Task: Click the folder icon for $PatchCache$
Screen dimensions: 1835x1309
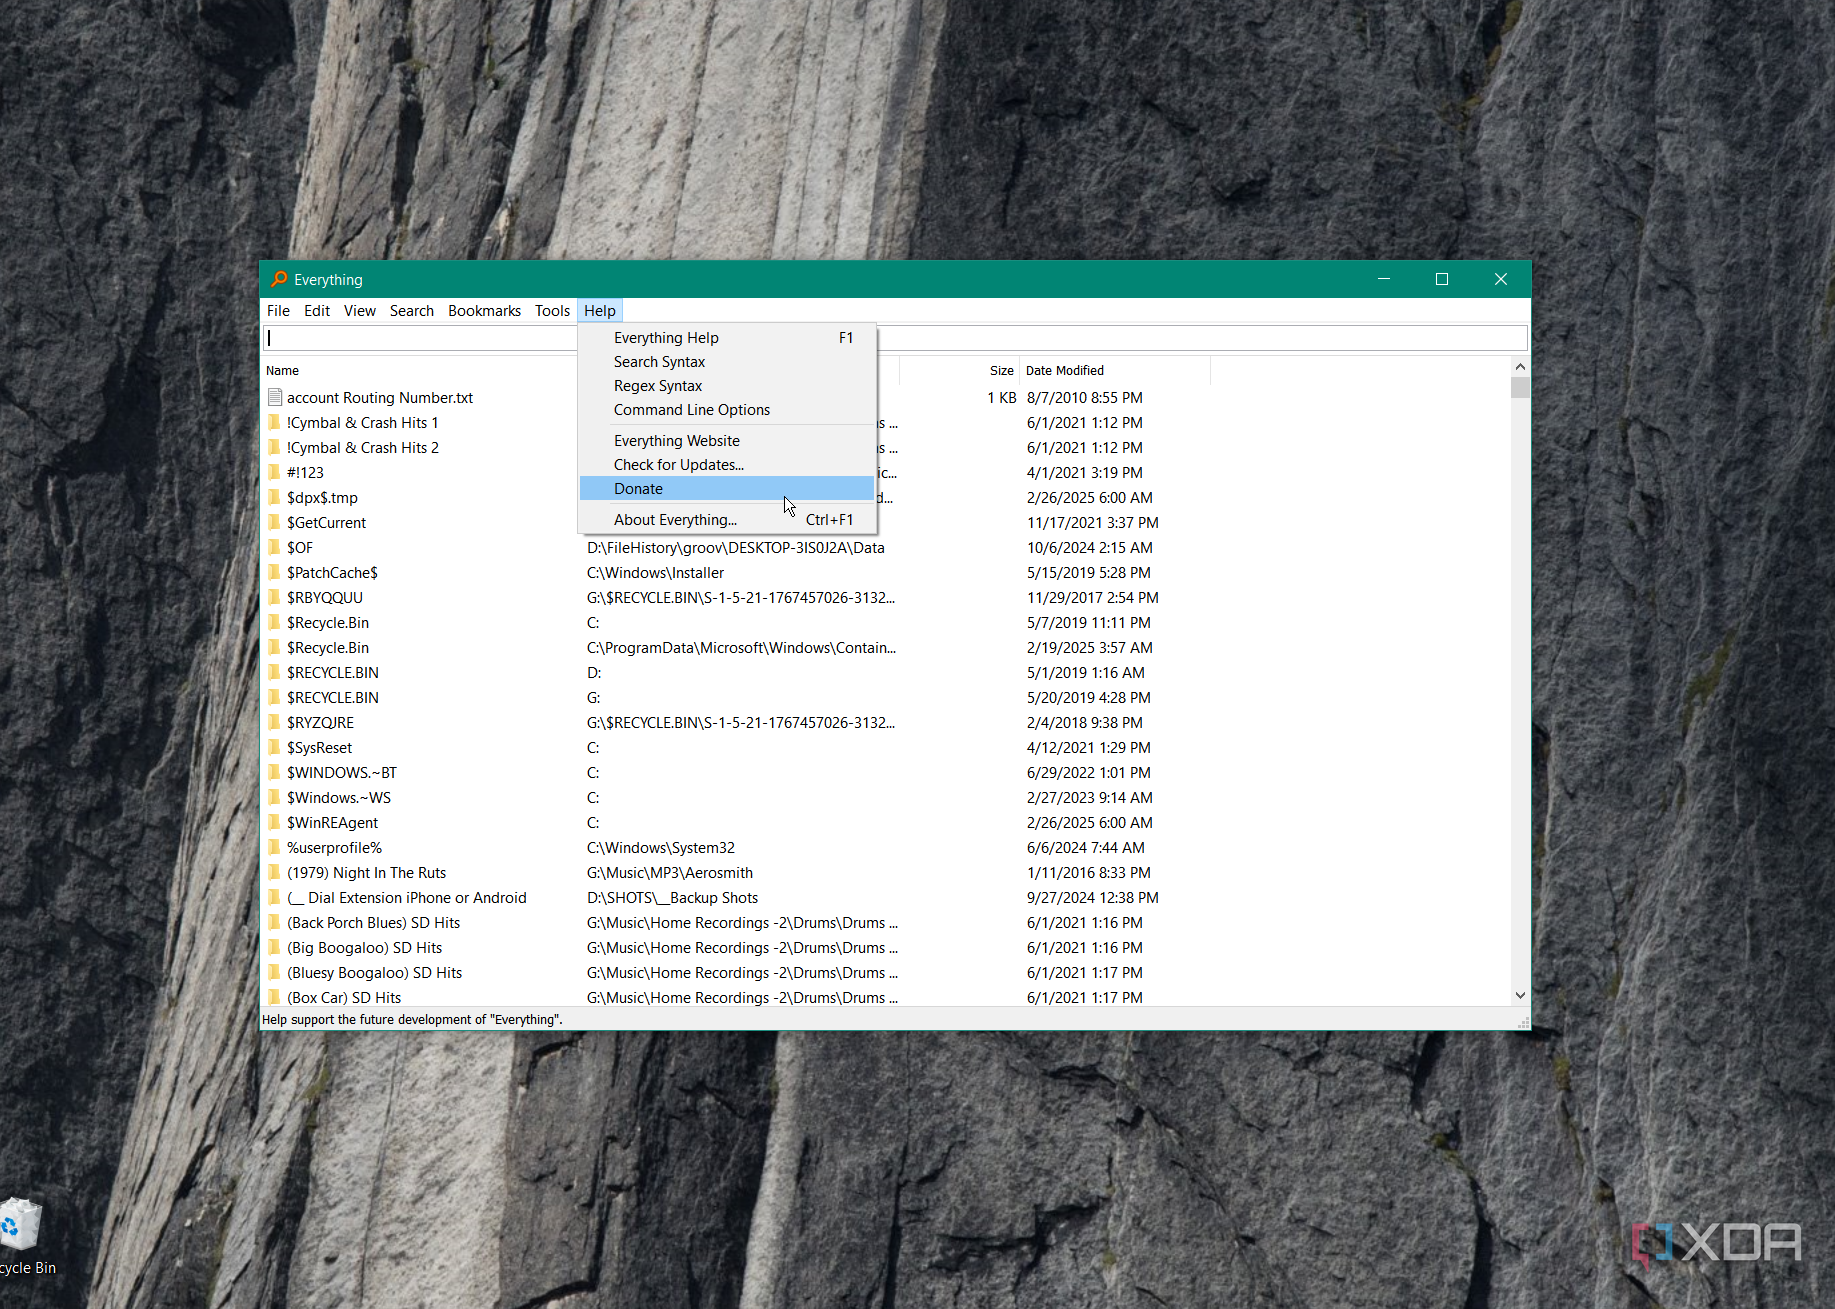Action: [x=275, y=572]
